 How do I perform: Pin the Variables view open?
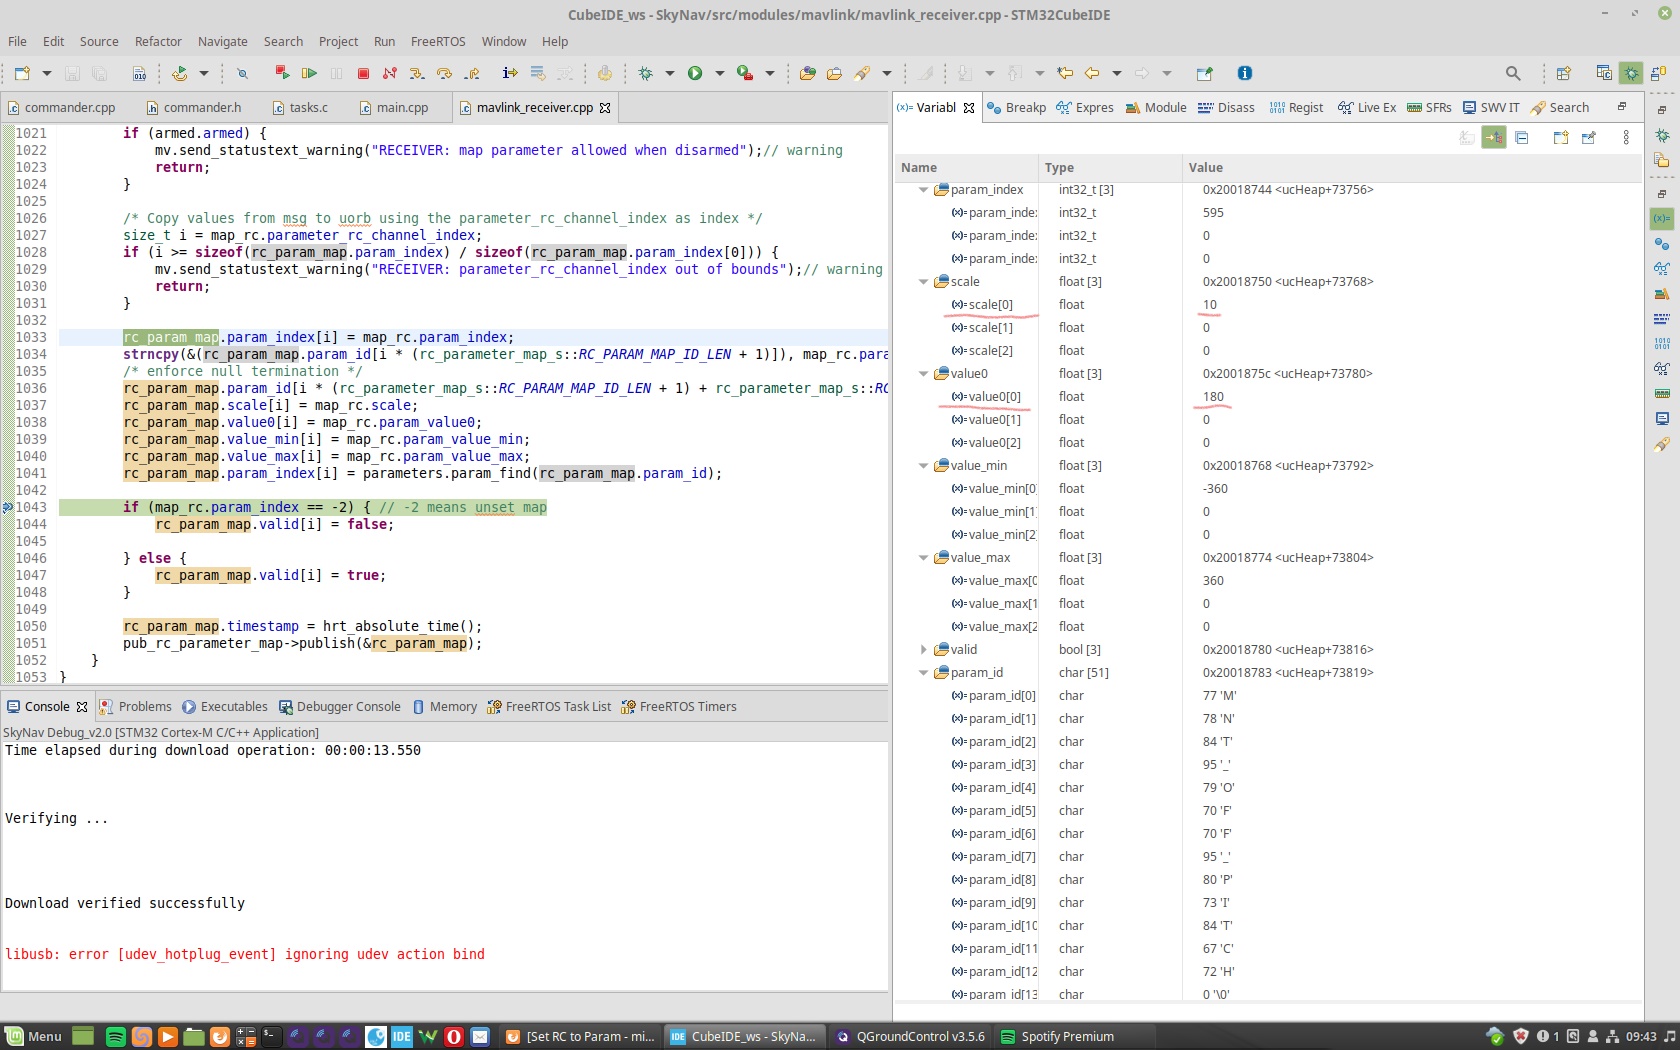tap(1590, 137)
